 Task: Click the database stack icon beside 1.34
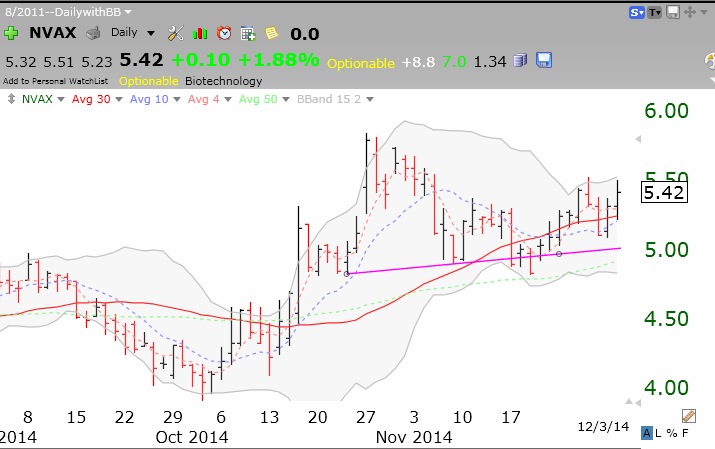tap(520, 60)
